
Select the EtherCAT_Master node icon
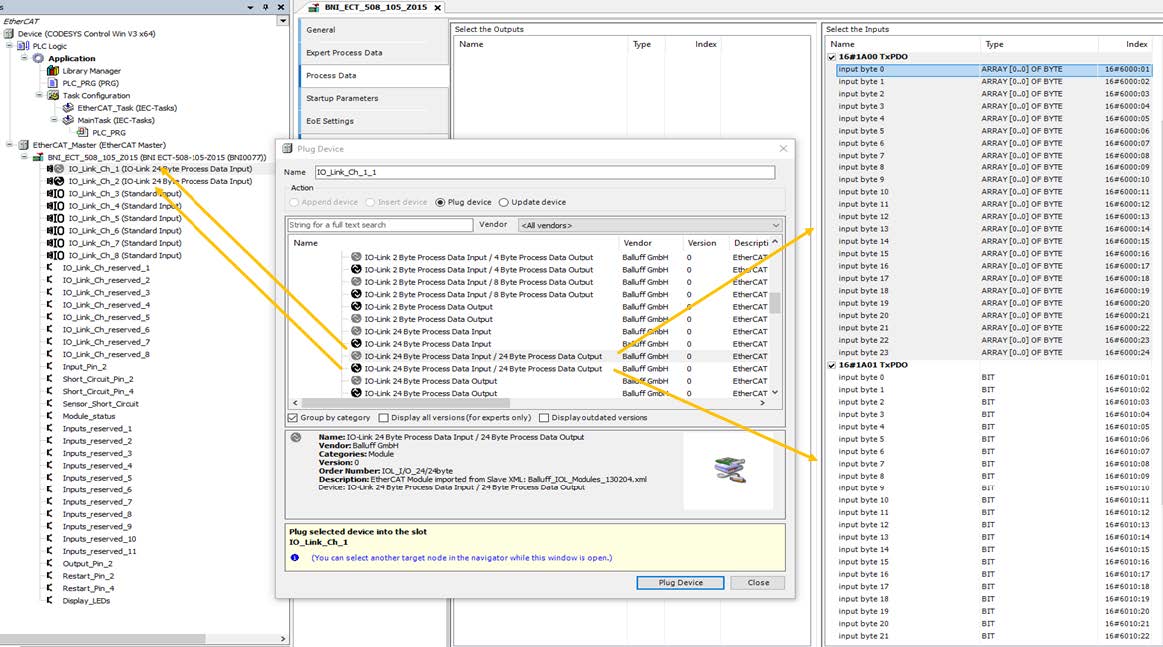pyautogui.click(x=24, y=145)
